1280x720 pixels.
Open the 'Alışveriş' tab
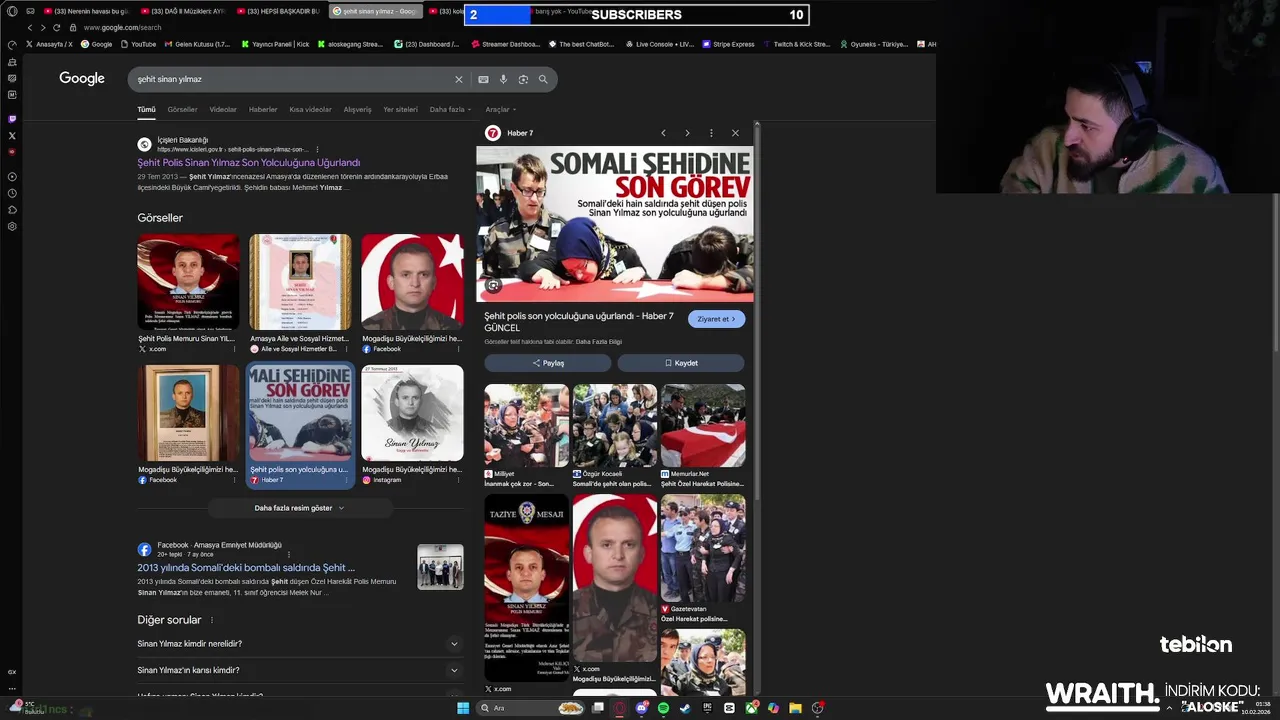tap(357, 110)
